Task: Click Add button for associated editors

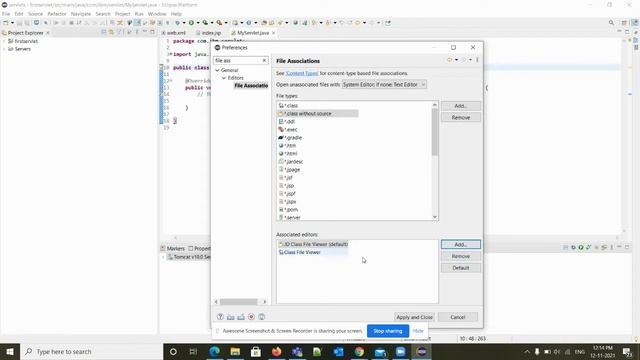Action: [461, 244]
